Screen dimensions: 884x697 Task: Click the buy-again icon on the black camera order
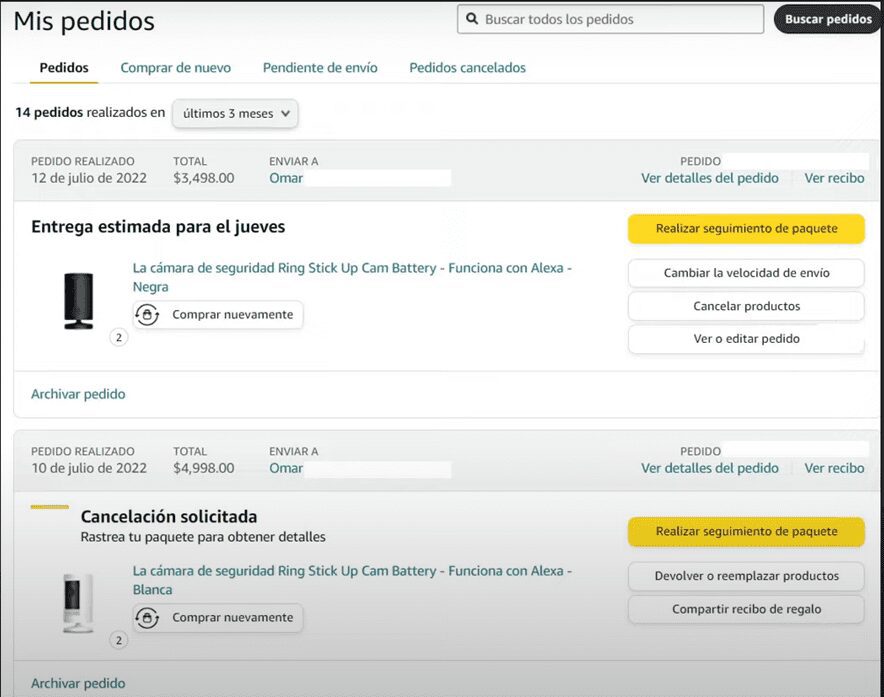pos(148,315)
